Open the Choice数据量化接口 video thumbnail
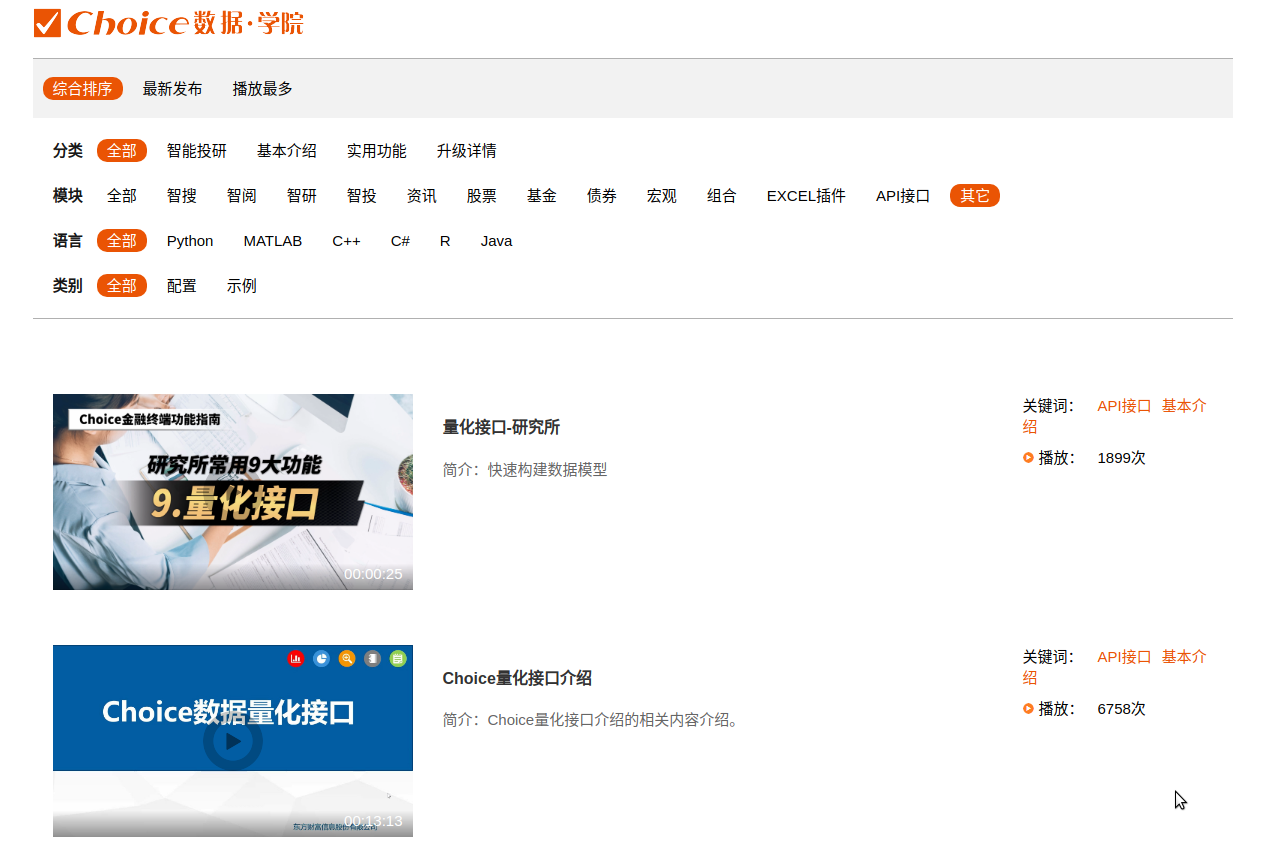The width and height of the screenshot is (1280, 866). pyautogui.click(x=233, y=740)
